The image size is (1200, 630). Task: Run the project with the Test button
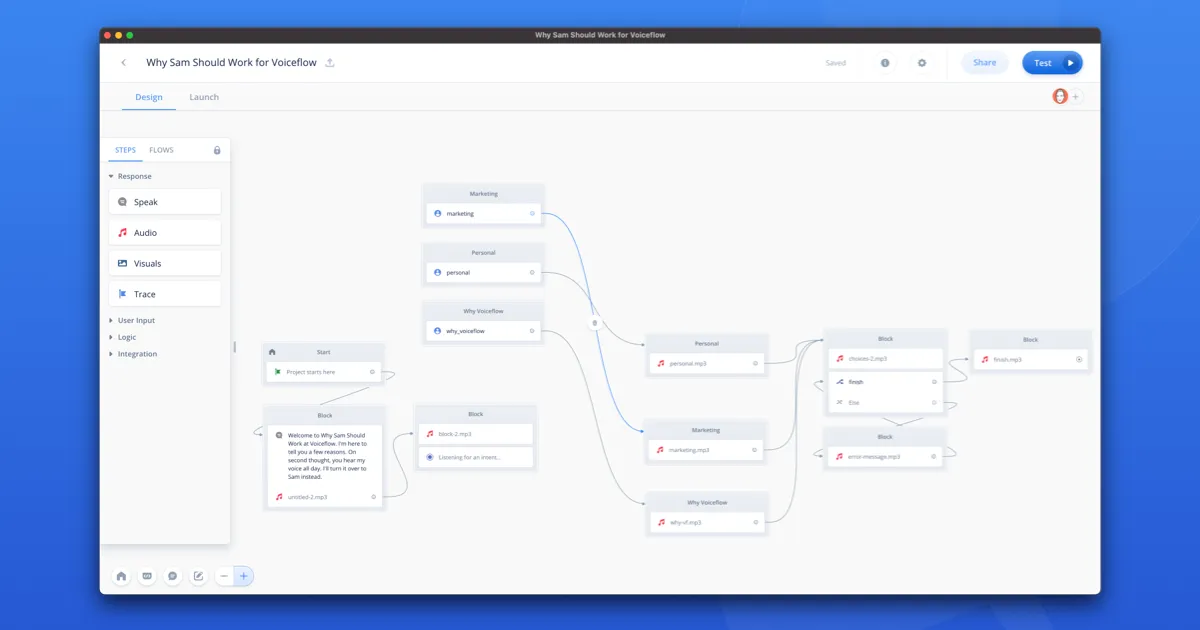[1052, 63]
